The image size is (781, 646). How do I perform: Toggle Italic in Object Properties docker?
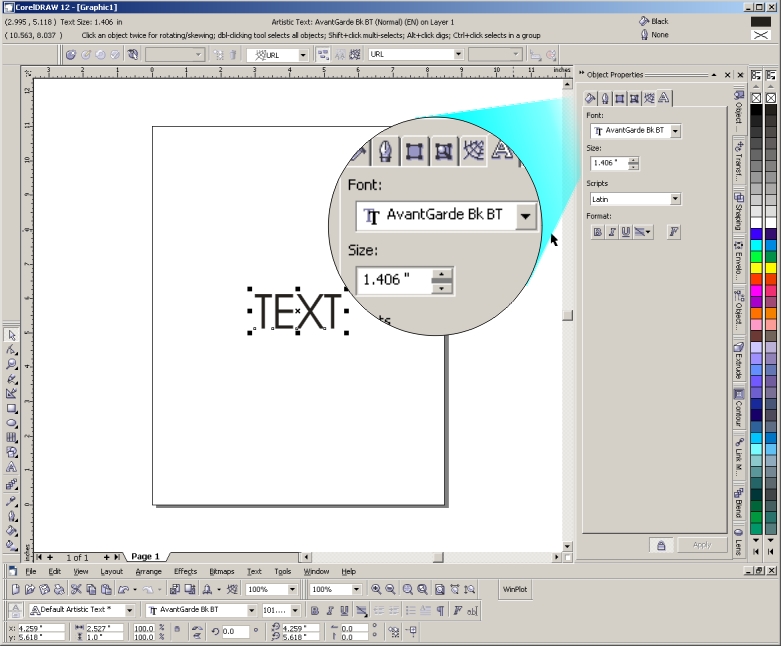coord(612,232)
